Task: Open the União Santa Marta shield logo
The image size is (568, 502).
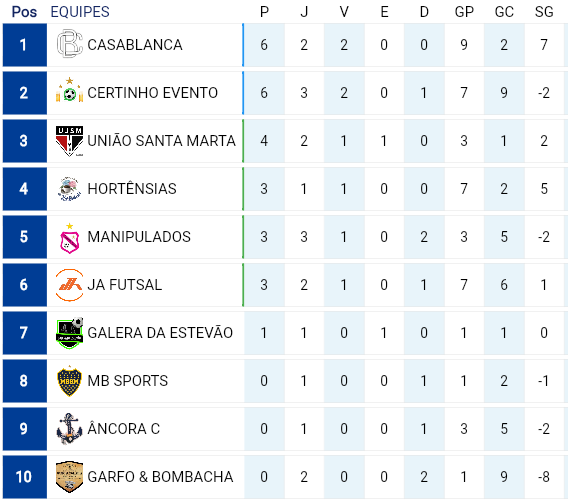Action: coord(70,141)
